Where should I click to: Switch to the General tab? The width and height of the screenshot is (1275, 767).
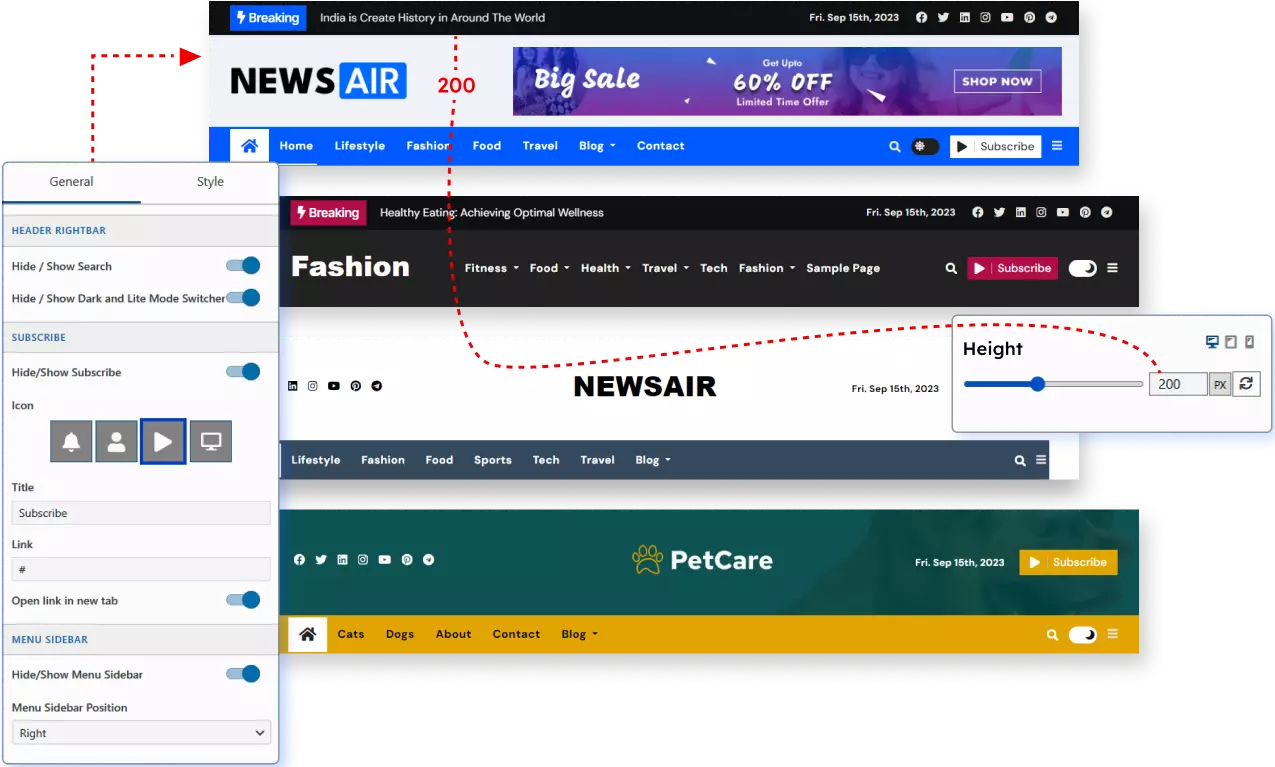pyautogui.click(x=71, y=182)
